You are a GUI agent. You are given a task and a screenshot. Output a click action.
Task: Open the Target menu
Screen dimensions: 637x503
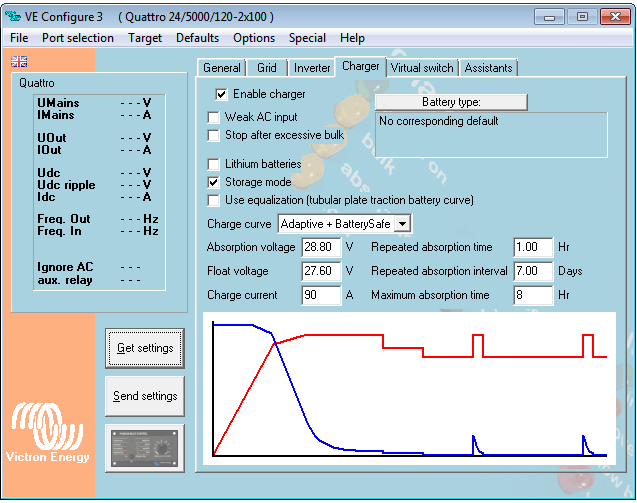145,38
